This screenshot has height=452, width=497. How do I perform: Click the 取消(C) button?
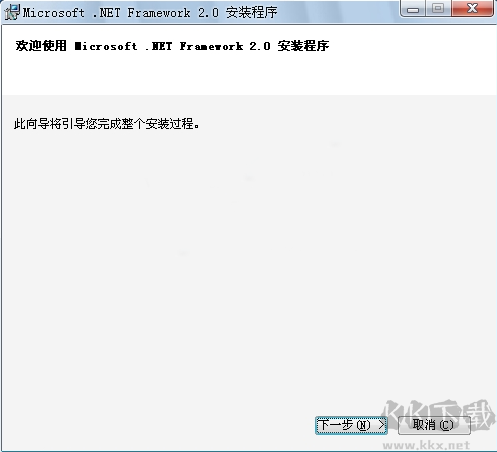click(x=434, y=425)
